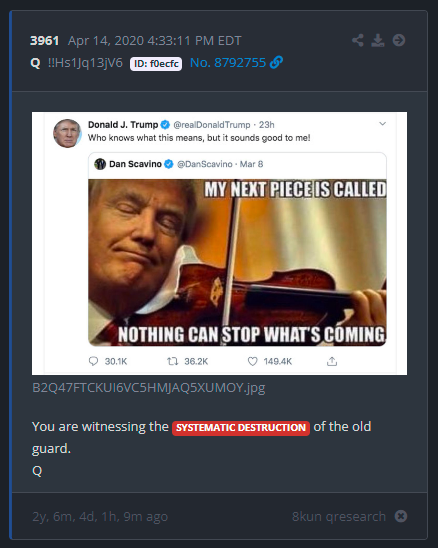438x548 pixels.
Task: Click the SYSTEMATIC DESTRUCTION red highlight tag
Action: click(241, 428)
